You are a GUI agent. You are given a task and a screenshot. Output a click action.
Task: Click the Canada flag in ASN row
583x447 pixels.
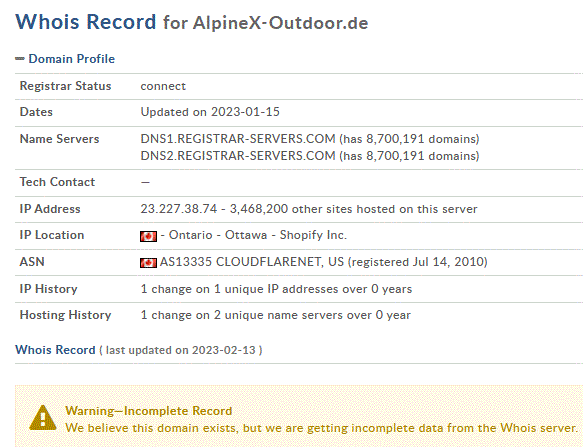pyautogui.click(x=148, y=263)
